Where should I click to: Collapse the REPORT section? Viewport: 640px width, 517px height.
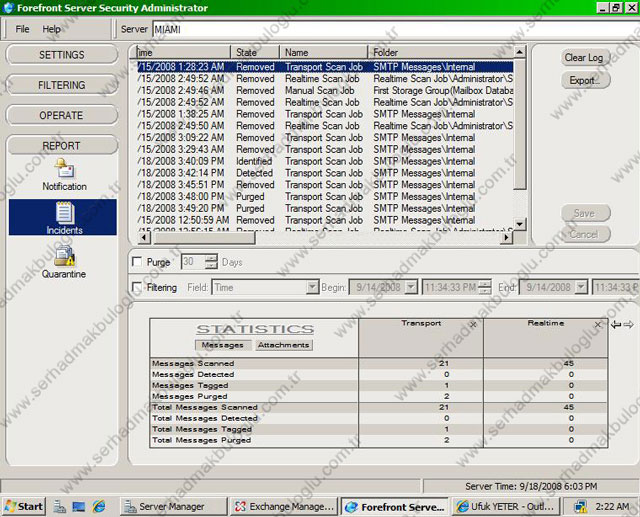pos(62,146)
